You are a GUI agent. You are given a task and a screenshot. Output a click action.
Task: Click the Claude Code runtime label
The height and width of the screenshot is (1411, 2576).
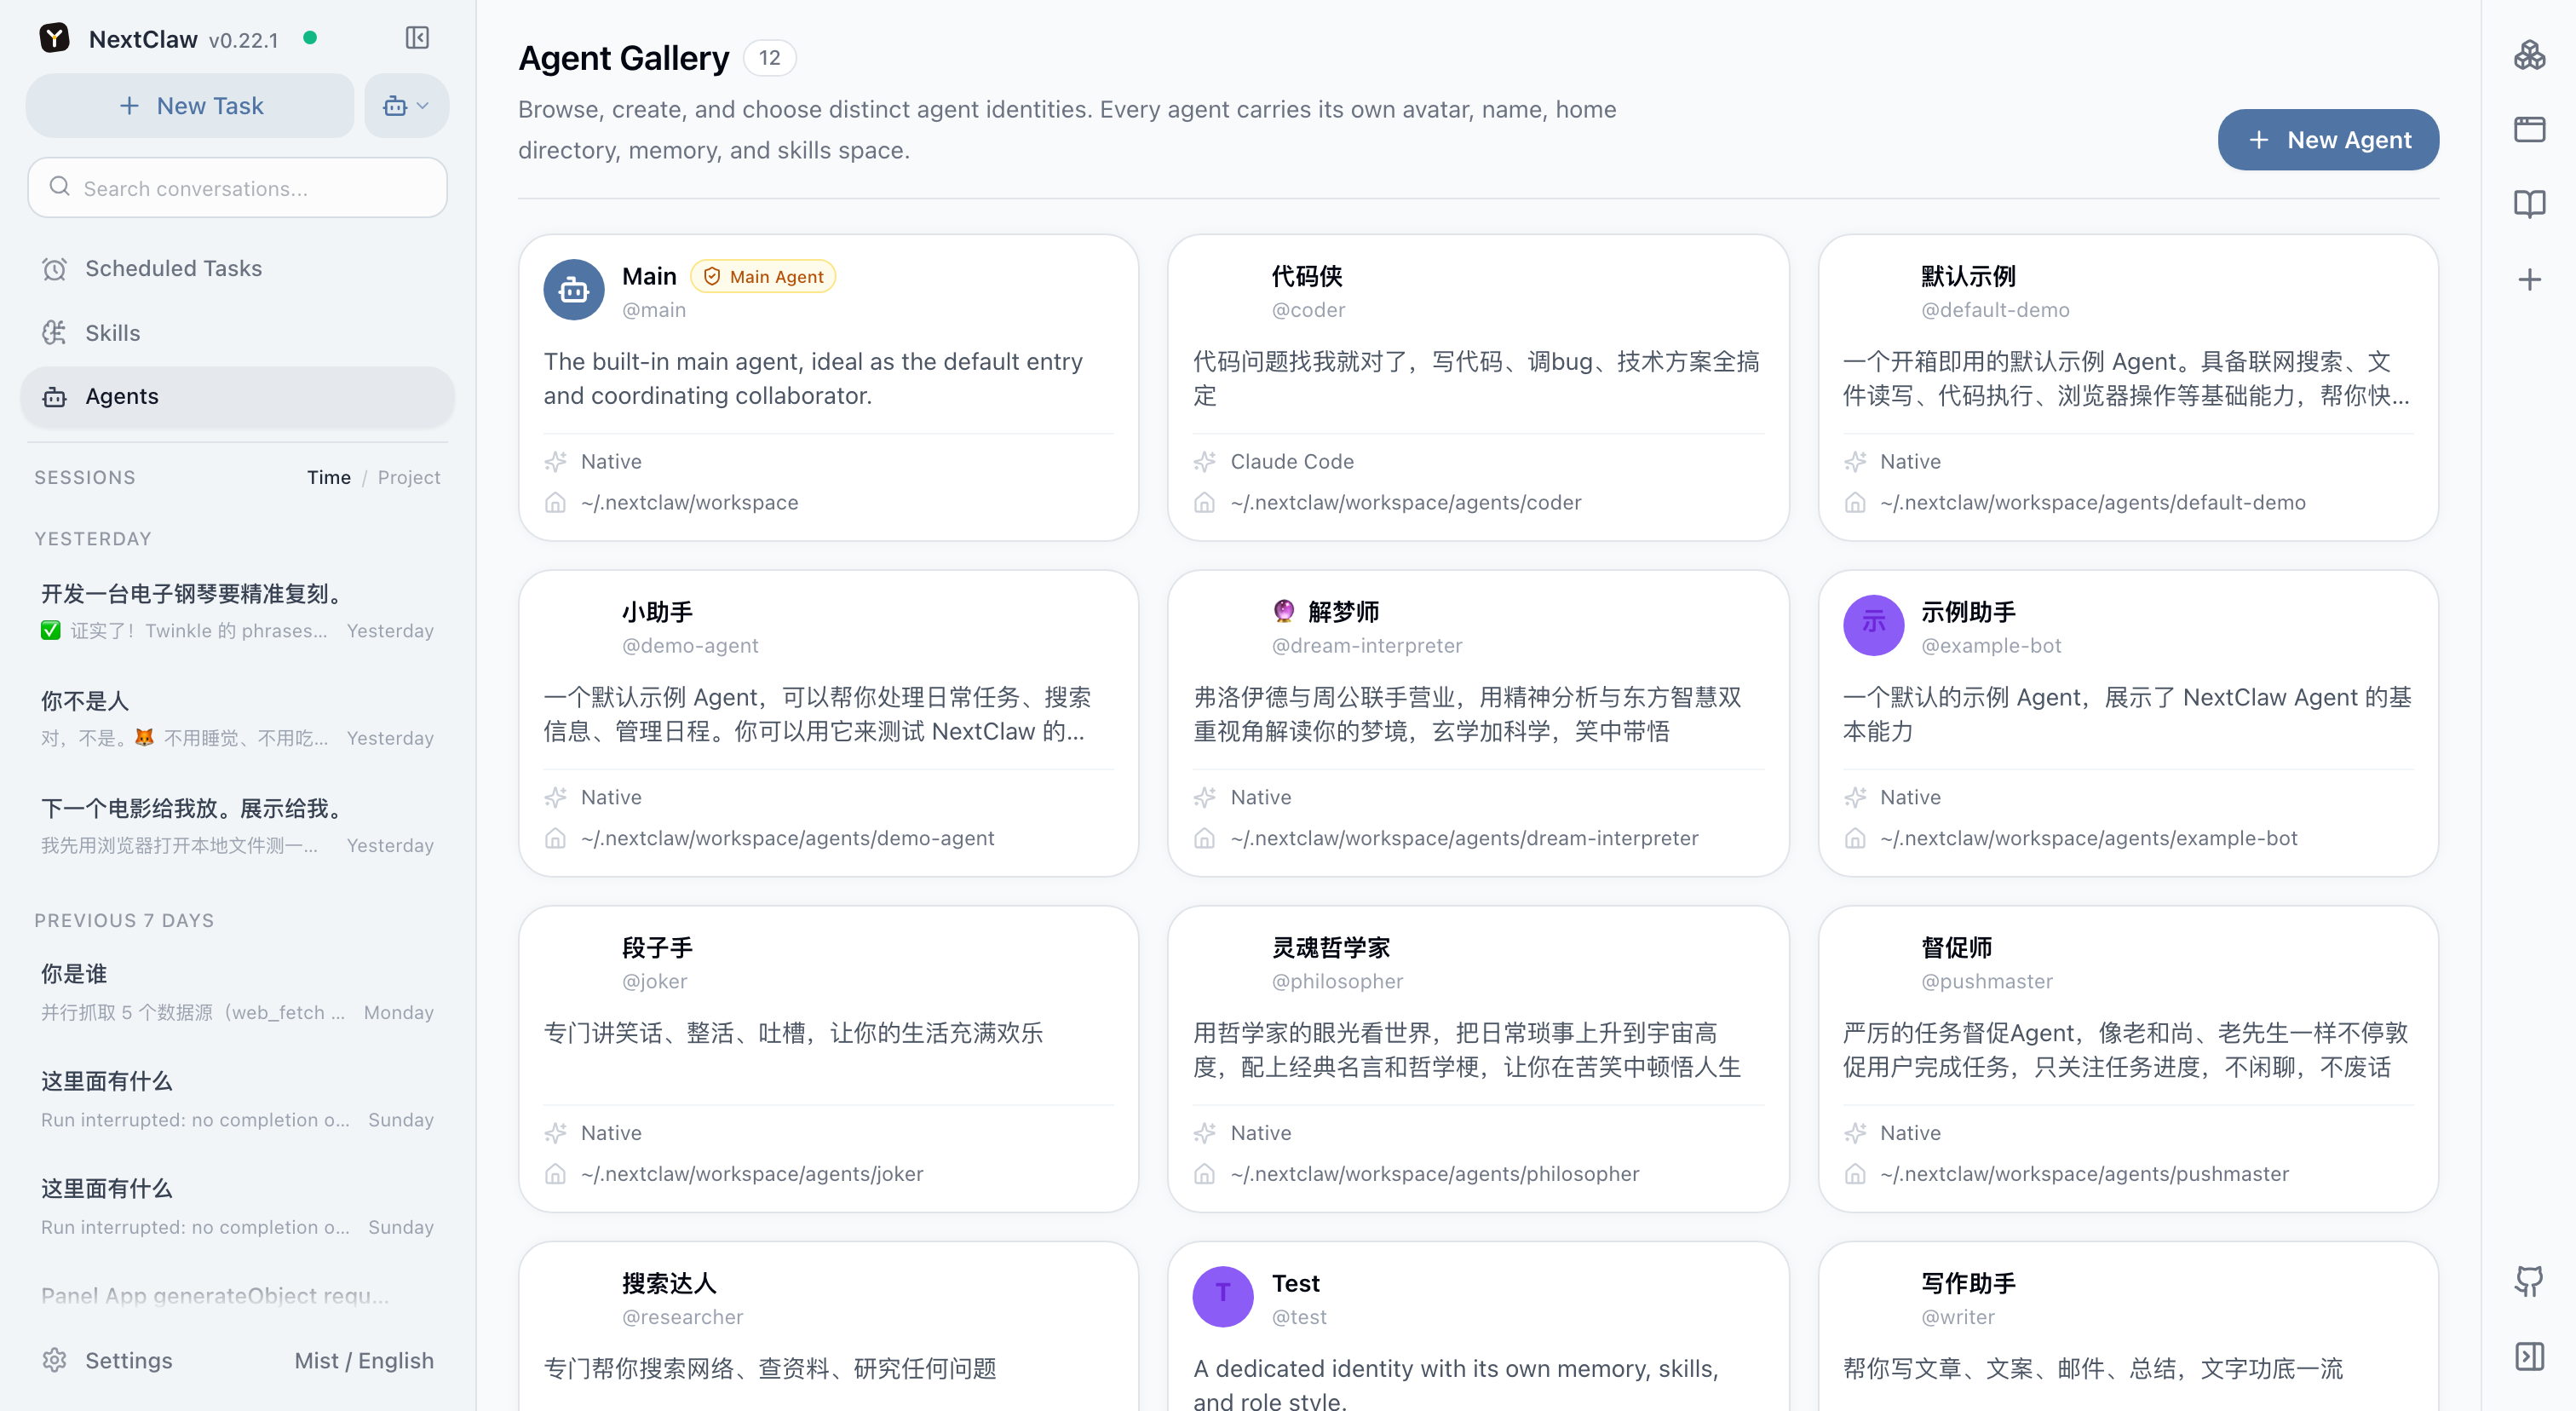pos(1292,461)
